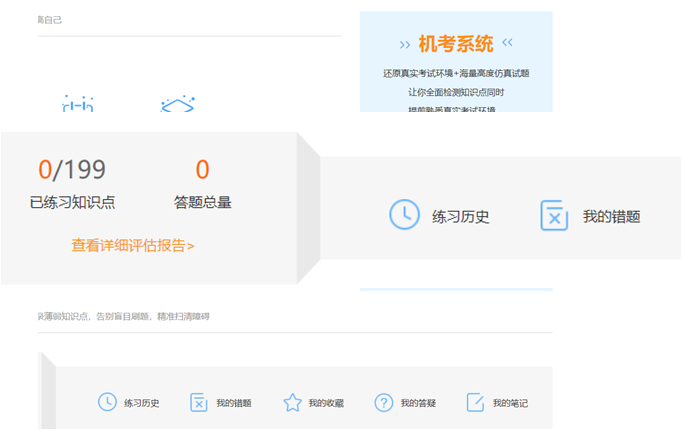The height and width of the screenshot is (430, 682).
Task: Click the large 我的错题 label
Action: (x=612, y=216)
